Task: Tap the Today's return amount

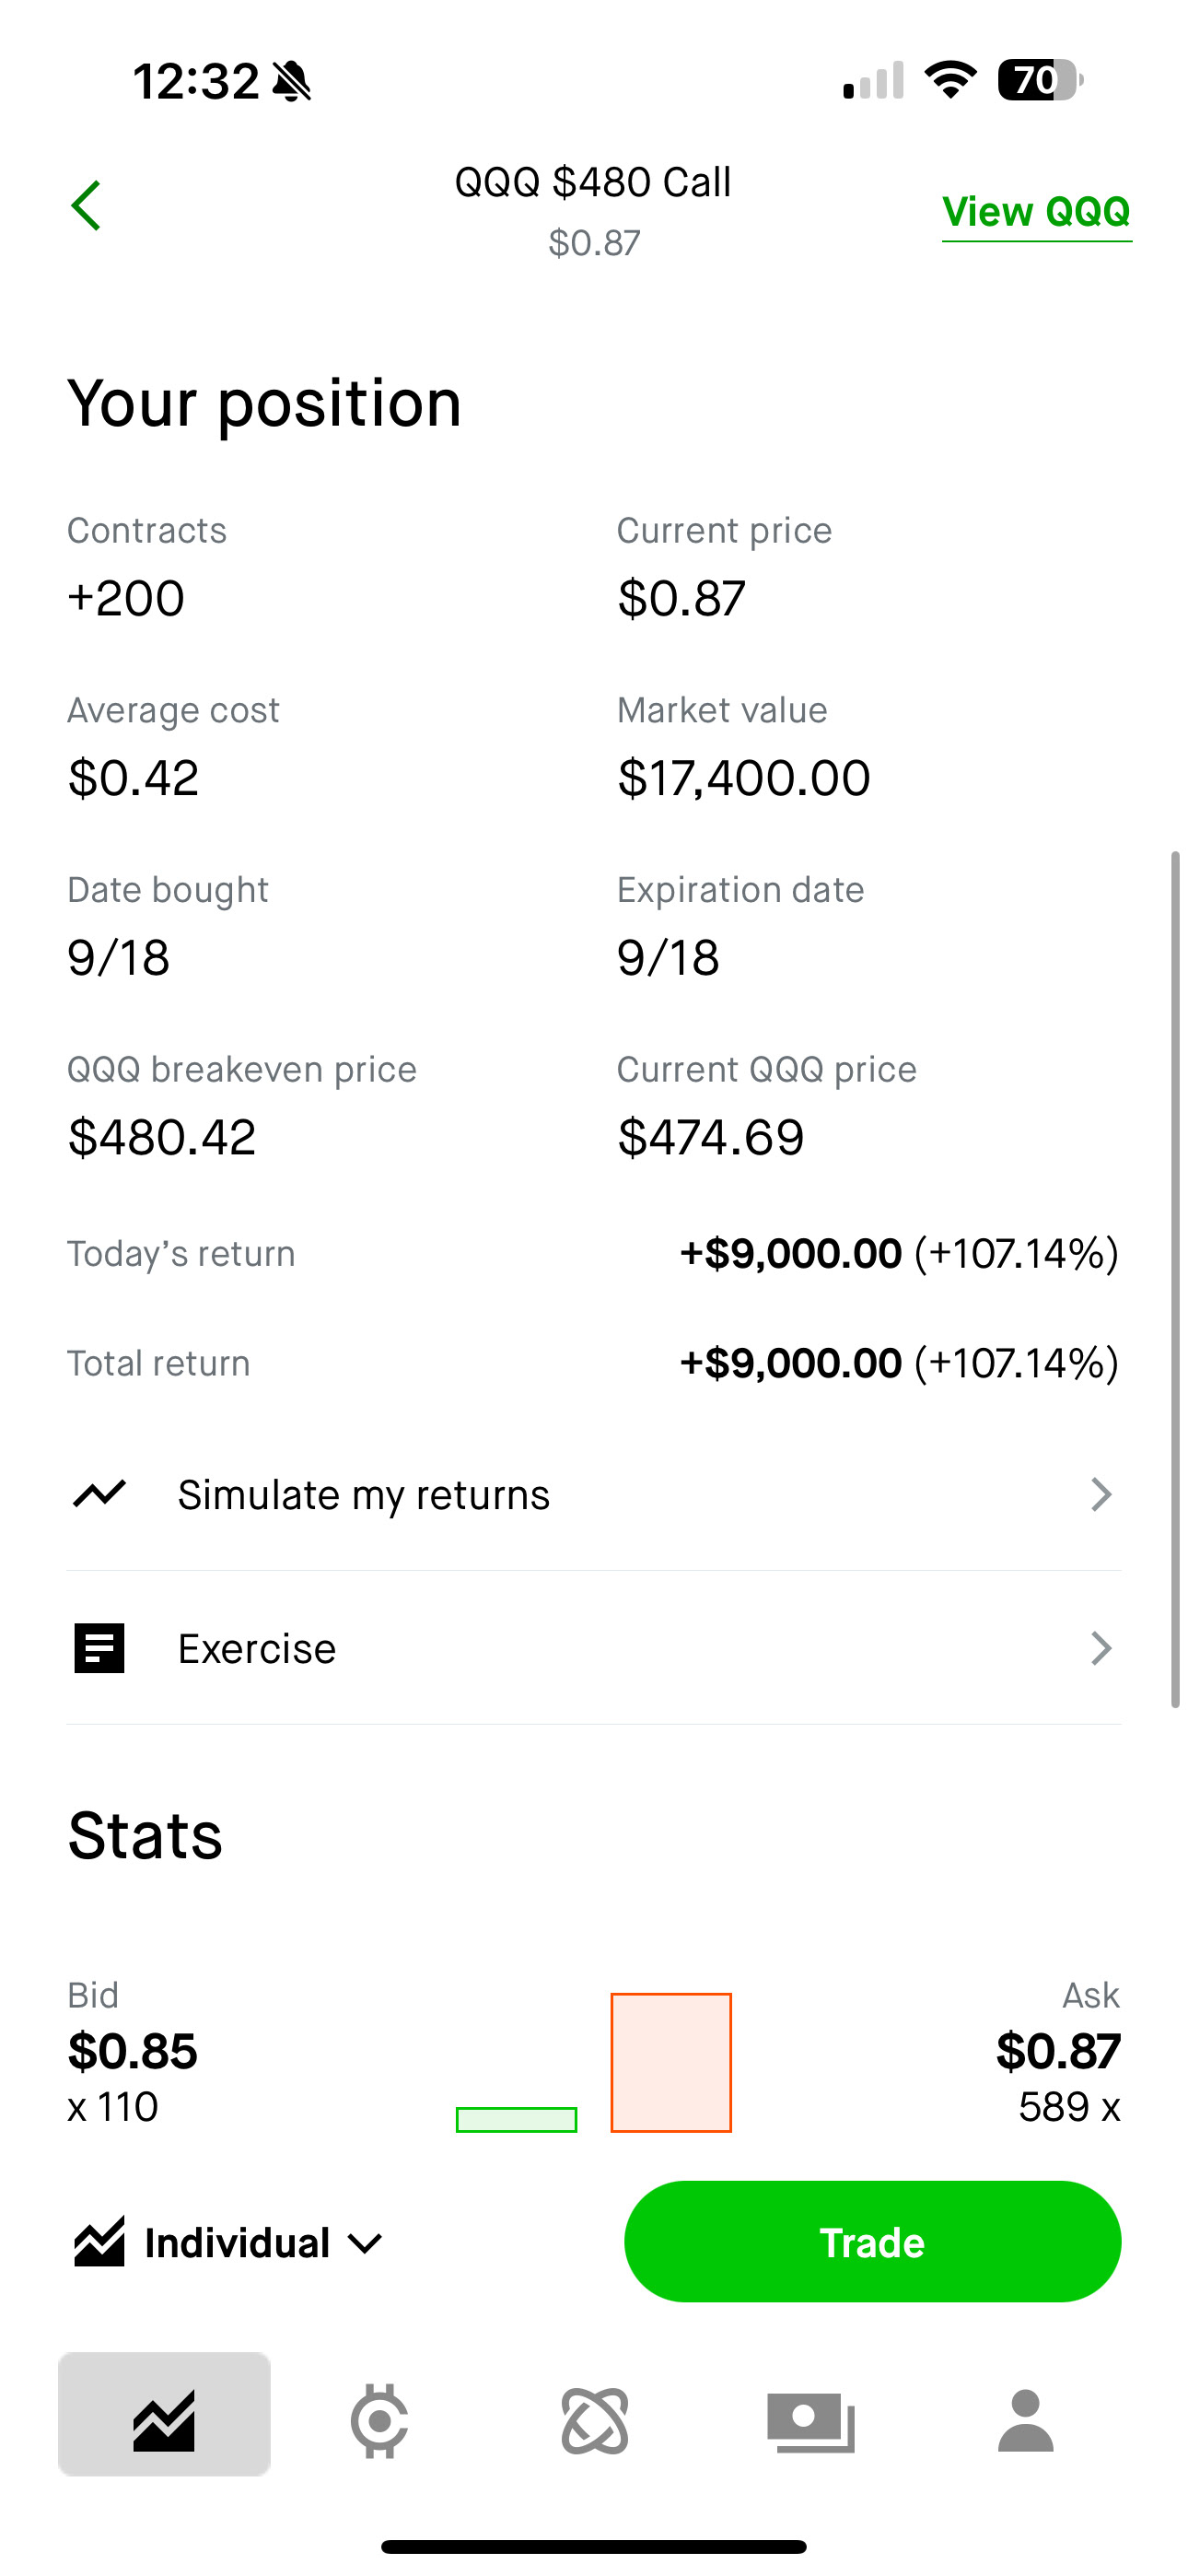Action: point(791,1254)
